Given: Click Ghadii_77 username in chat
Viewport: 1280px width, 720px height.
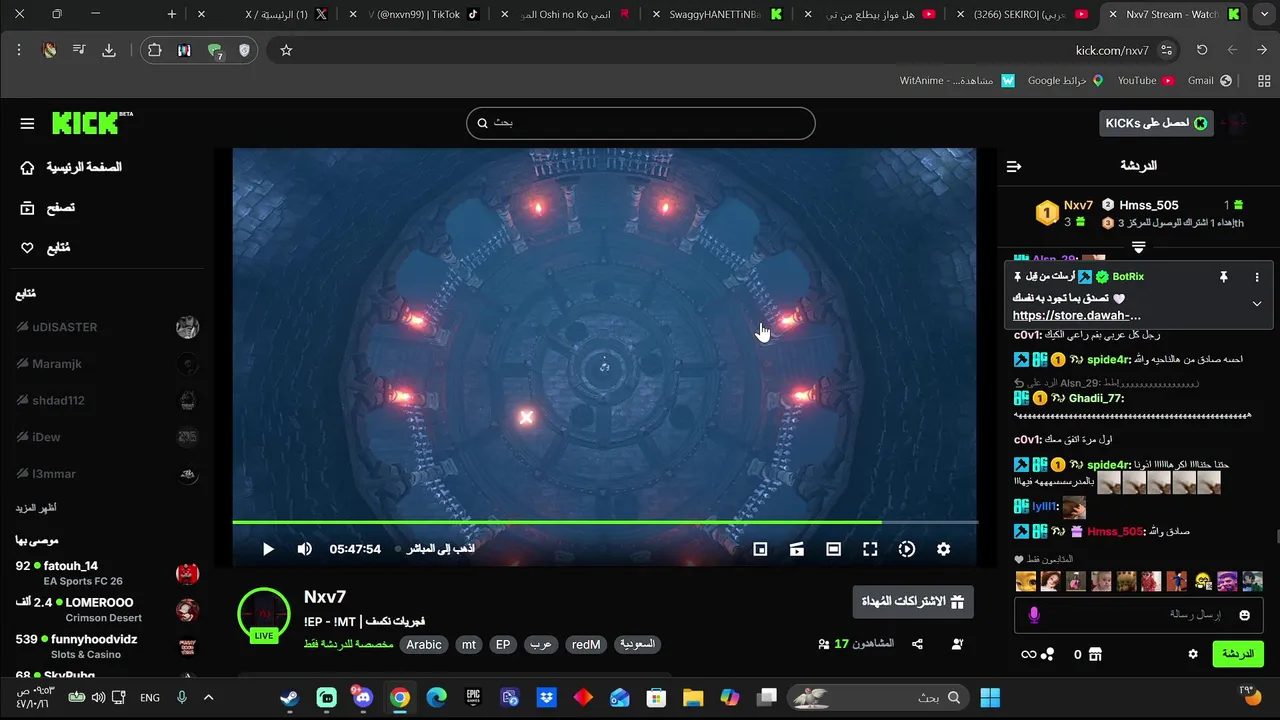Looking at the screenshot, I should [1096, 398].
